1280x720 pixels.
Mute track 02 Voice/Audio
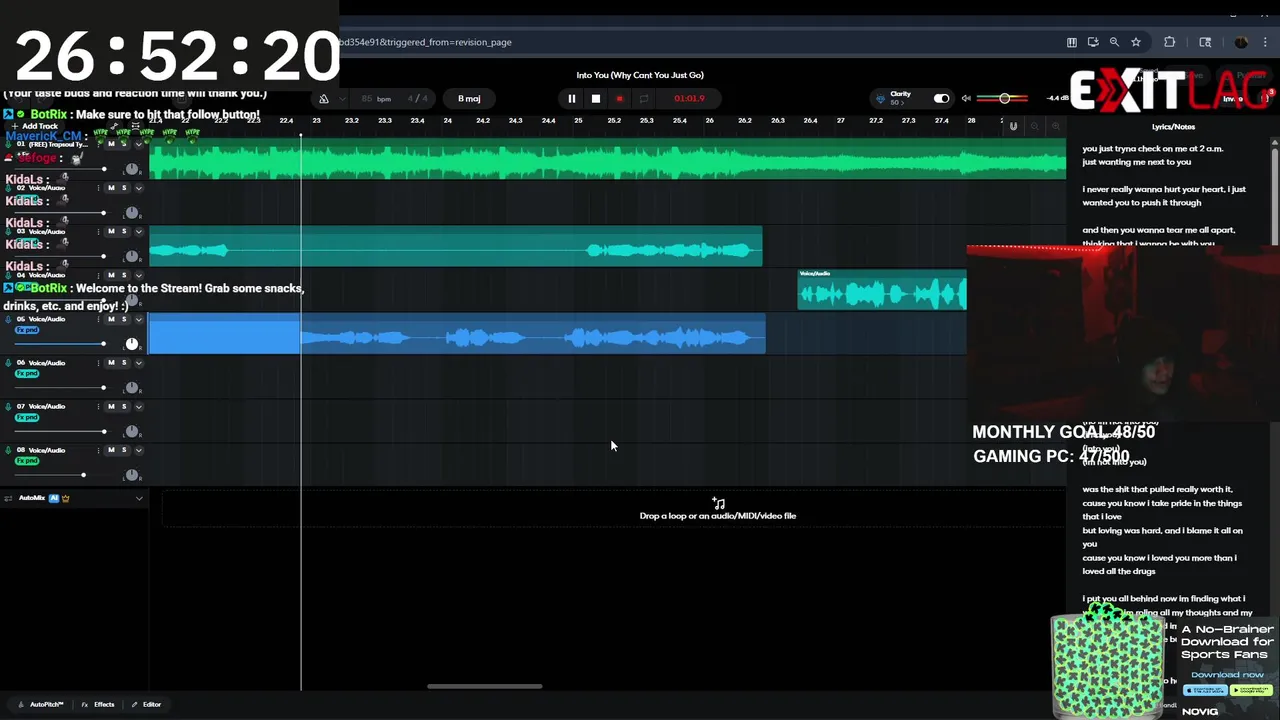pos(111,188)
